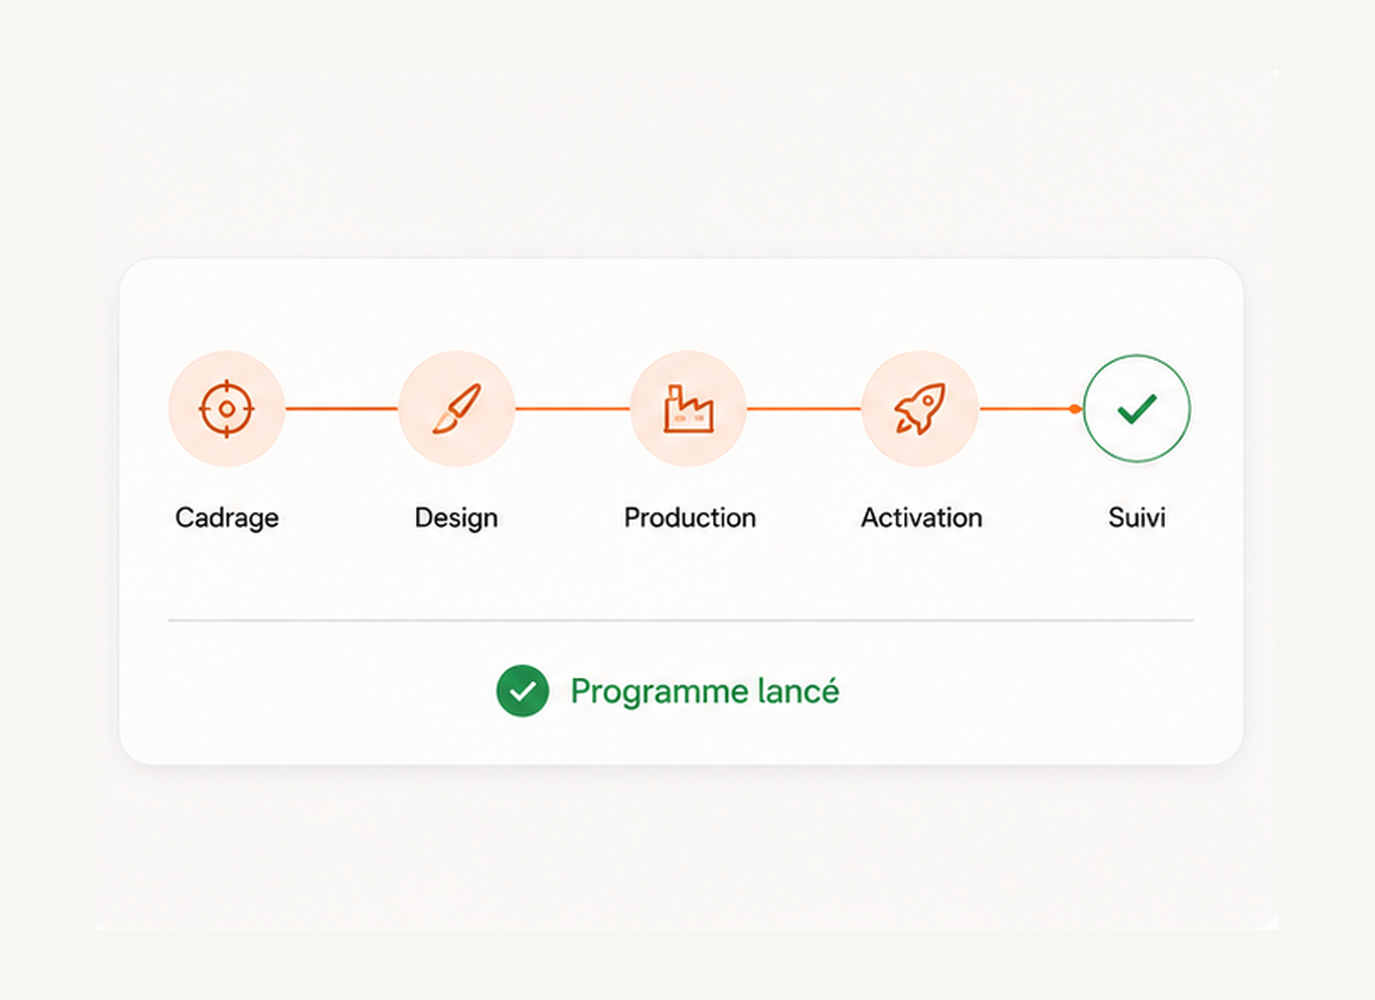This screenshot has height=1000, width=1375.
Task: Select the Suivi checkmark circle
Action: click(x=1137, y=409)
